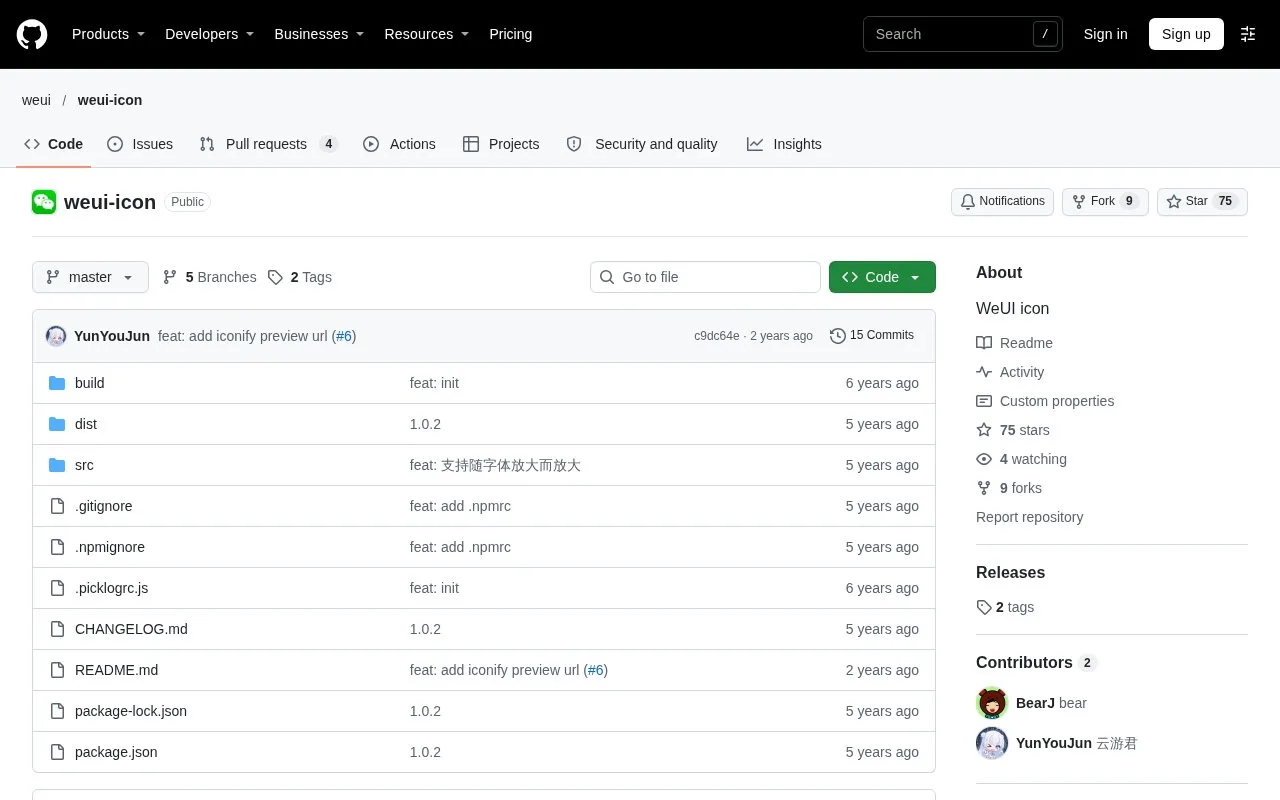Click the Report repository link
This screenshot has width=1280, height=800.
point(1029,517)
